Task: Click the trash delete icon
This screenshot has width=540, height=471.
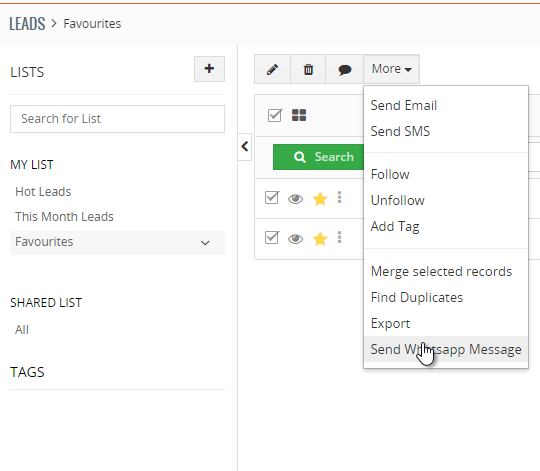Action: (308, 69)
